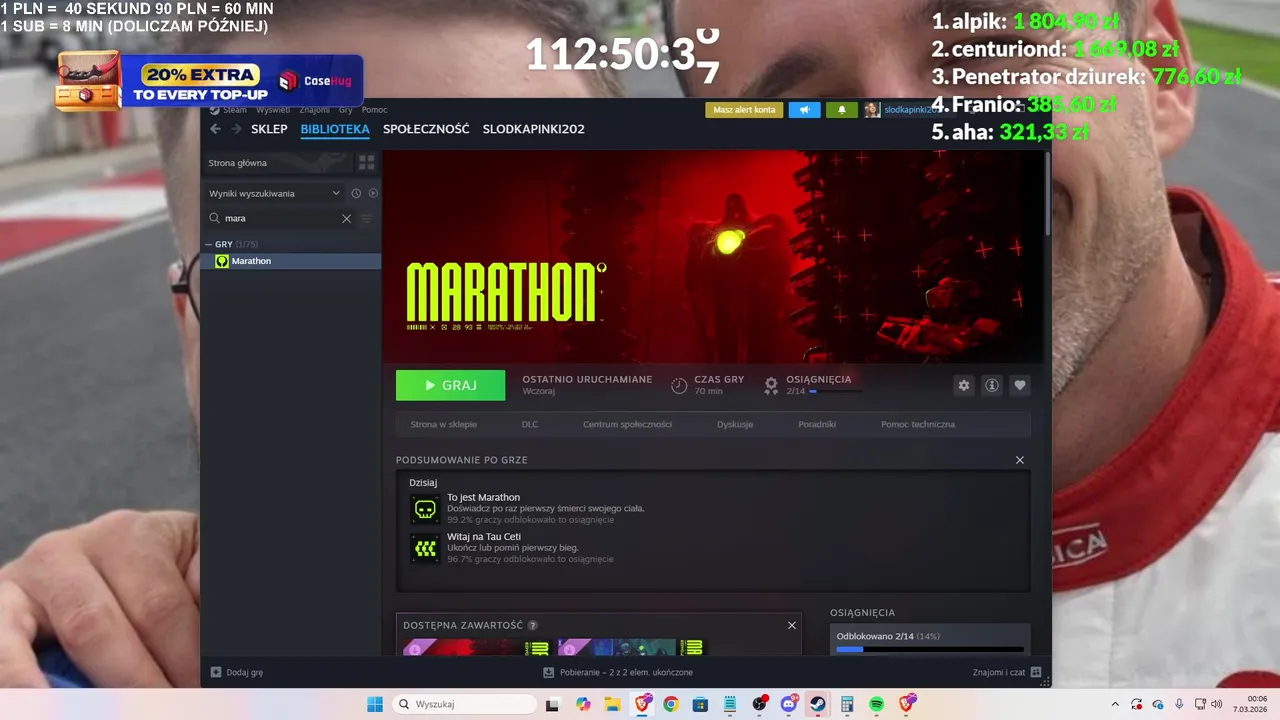The image size is (1280, 720).
Task: Open Microsoft Store from taskbar
Action: (700, 704)
